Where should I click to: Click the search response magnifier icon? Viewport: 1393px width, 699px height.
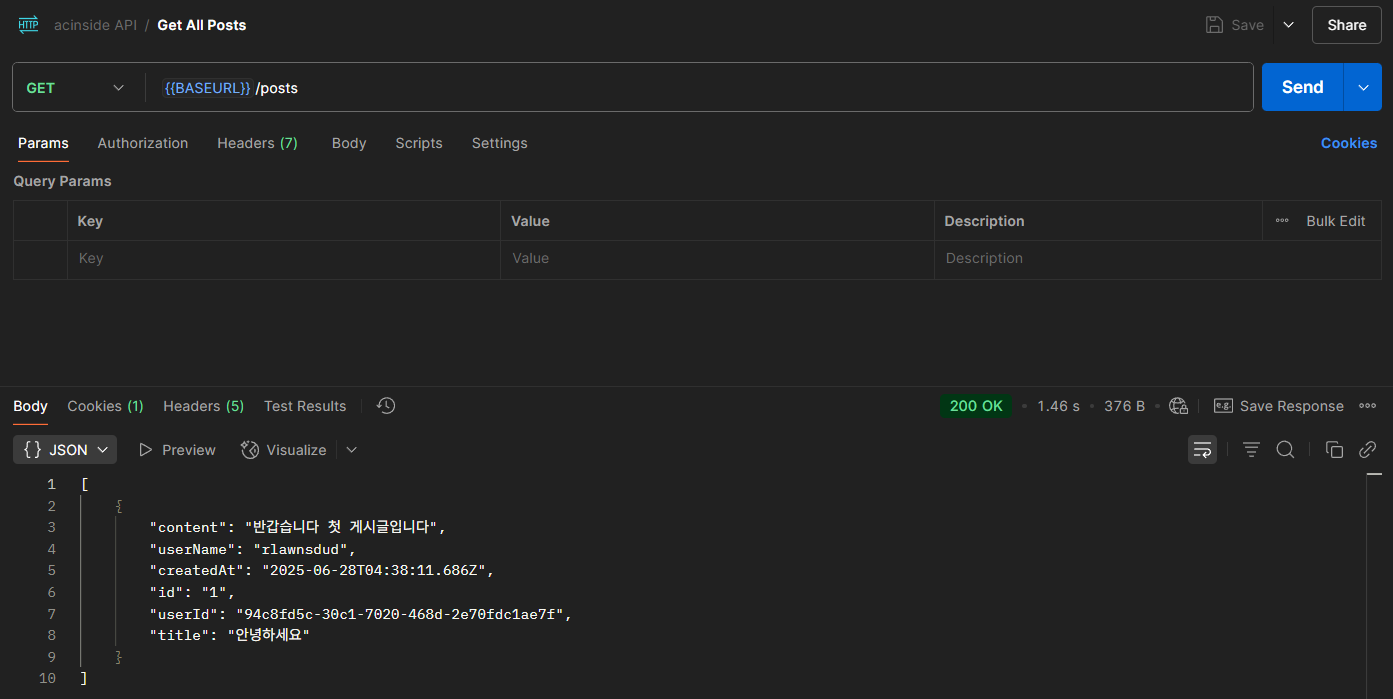pyautogui.click(x=1285, y=450)
